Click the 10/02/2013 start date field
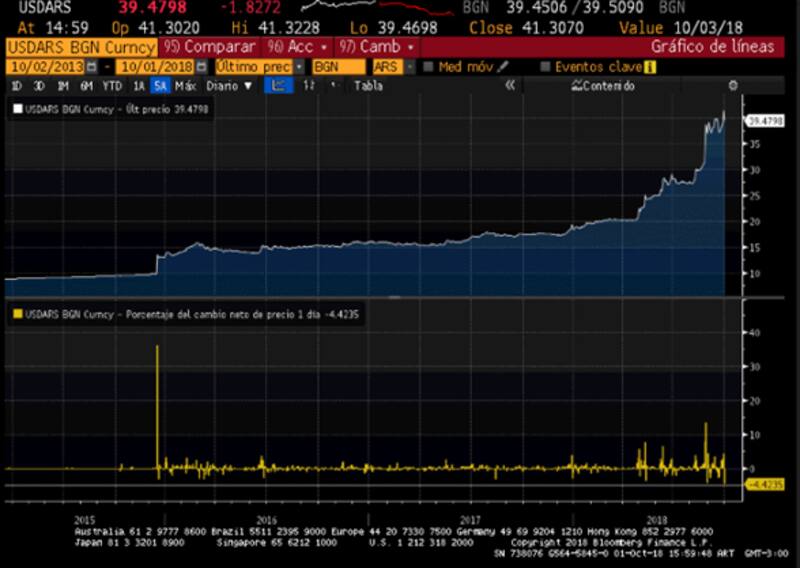 (x=46, y=67)
